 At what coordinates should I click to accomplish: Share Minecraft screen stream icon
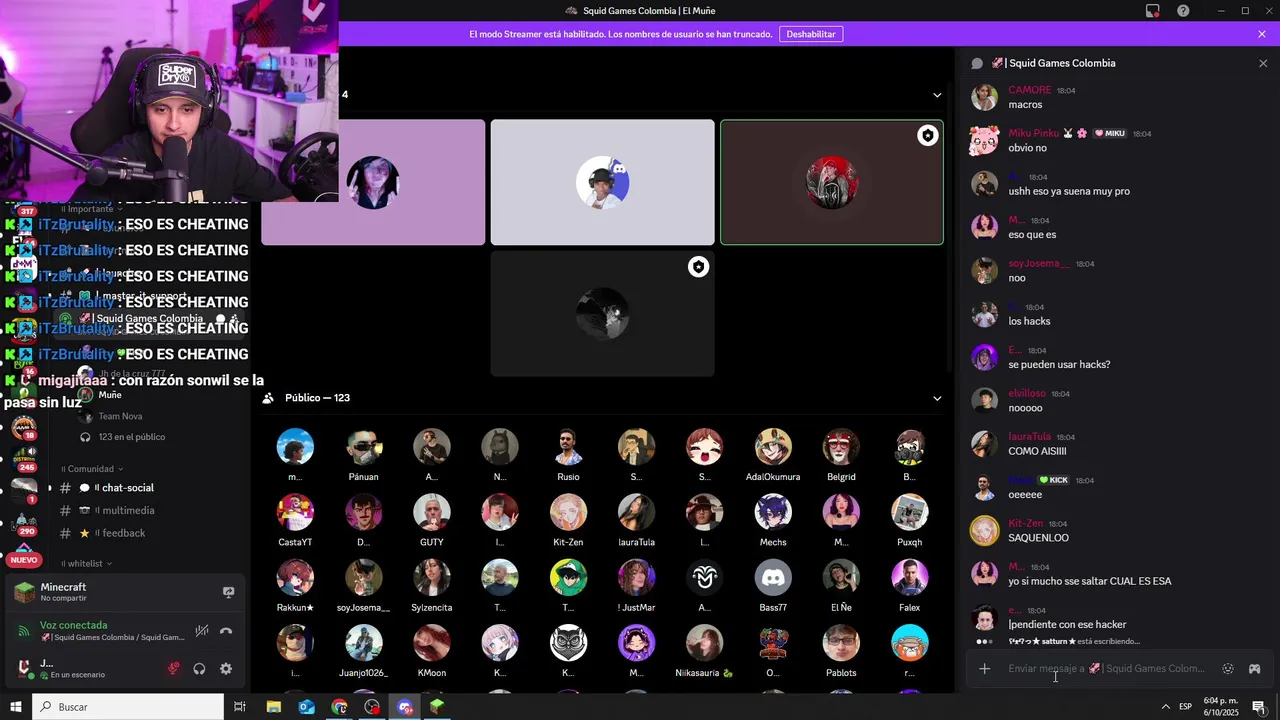pos(228,592)
